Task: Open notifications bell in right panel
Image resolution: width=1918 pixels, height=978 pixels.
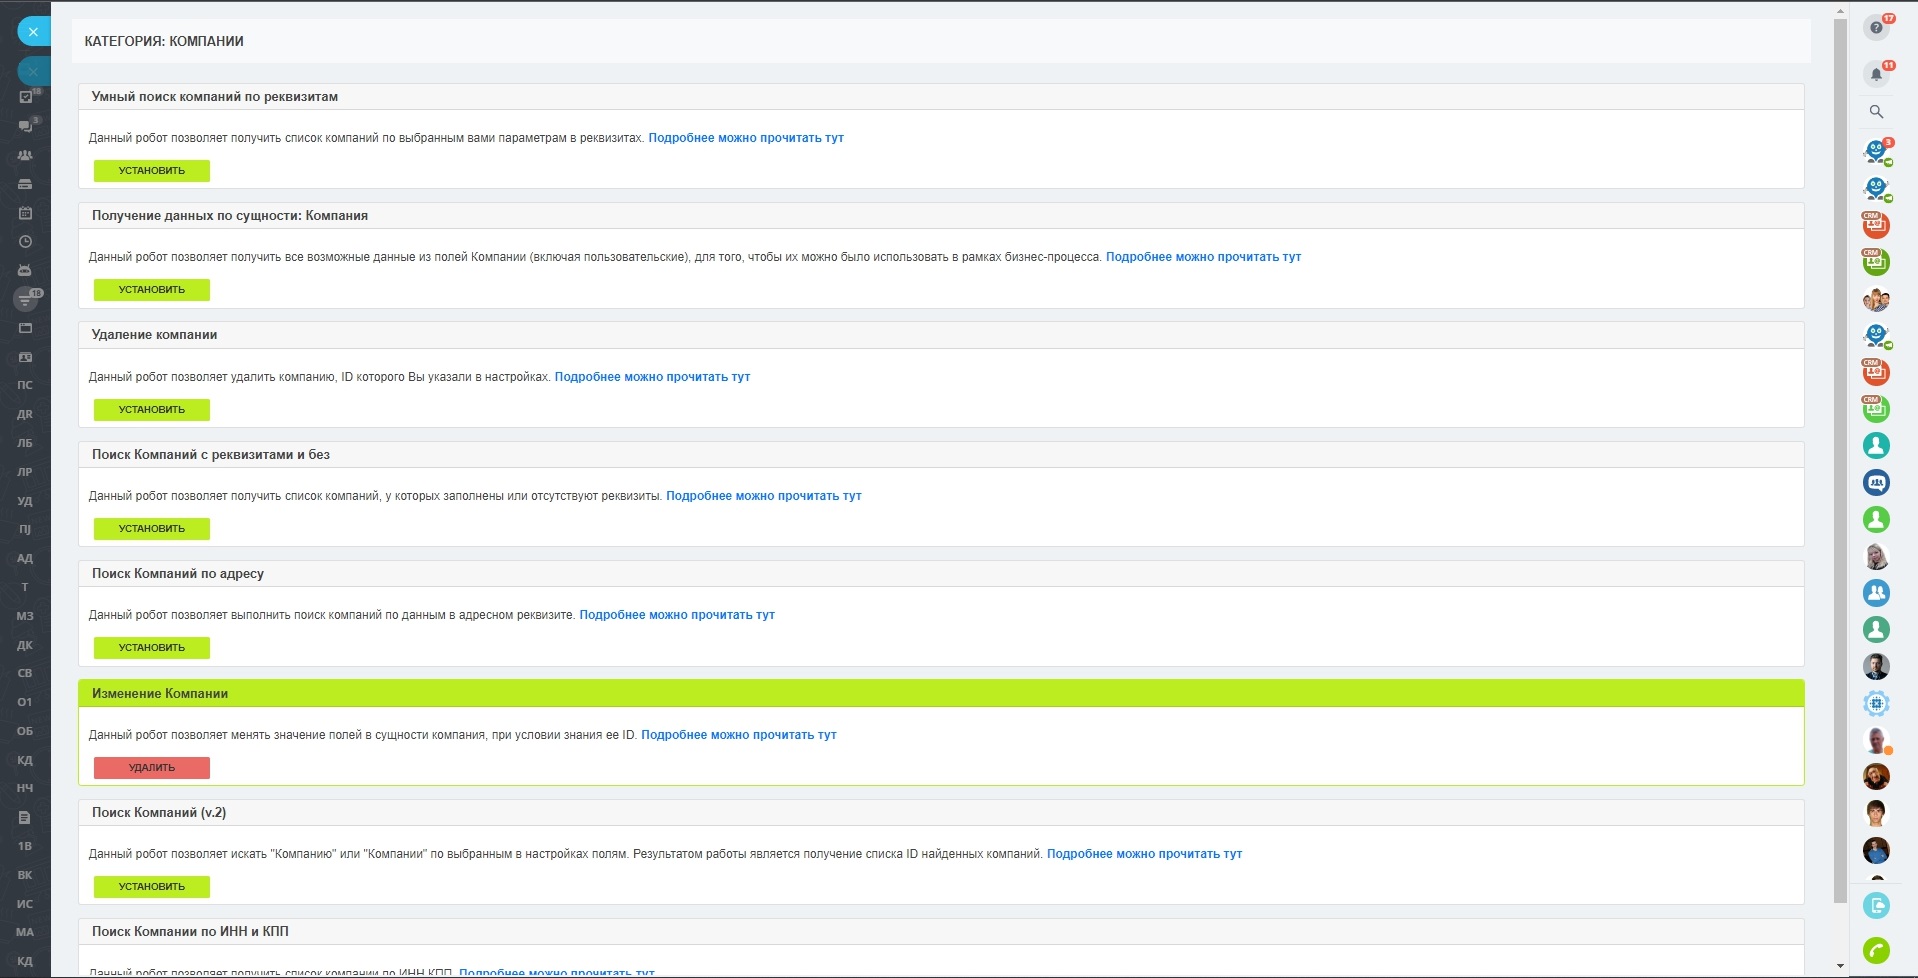Action: [1876, 74]
